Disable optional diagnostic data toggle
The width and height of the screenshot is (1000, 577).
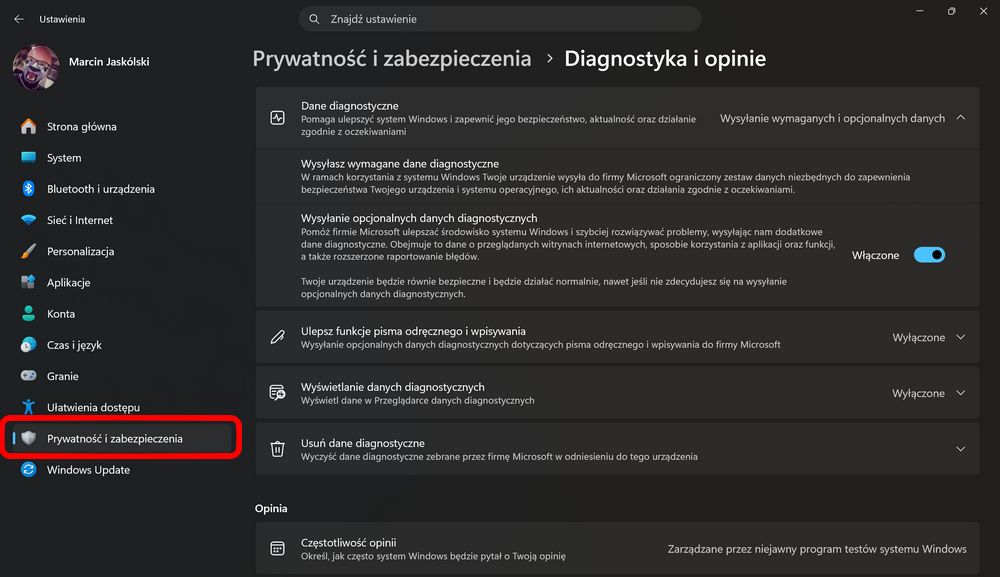point(929,255)
